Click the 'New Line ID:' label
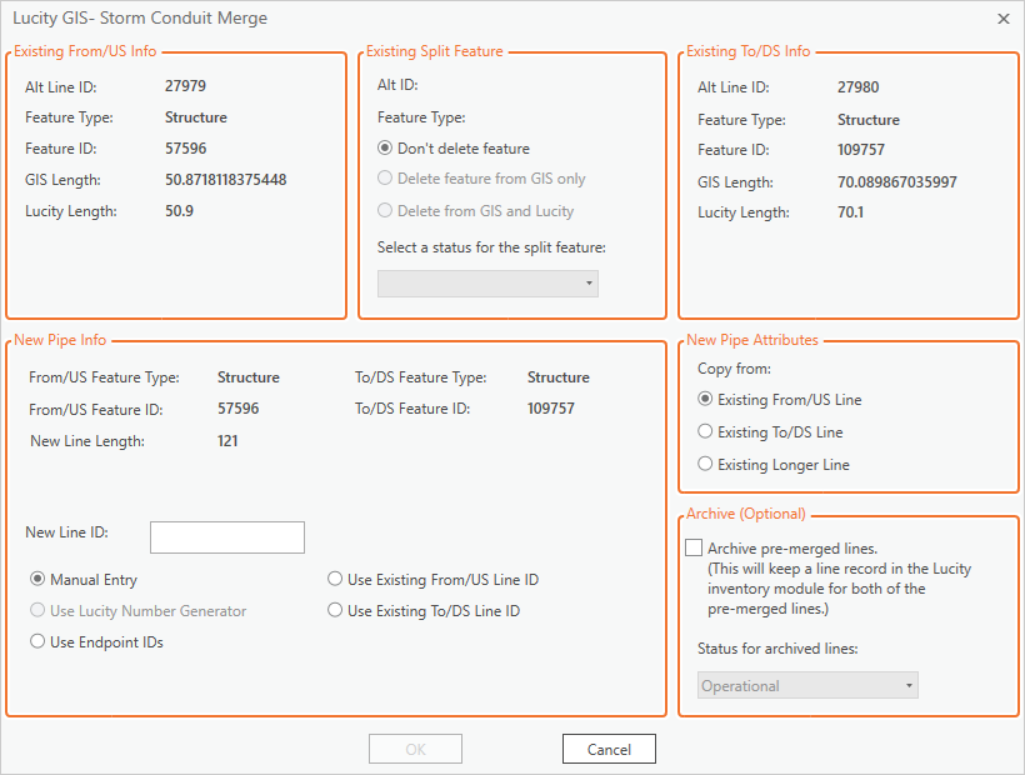This screenshot has height=775, width=1025. pos(67,533)
